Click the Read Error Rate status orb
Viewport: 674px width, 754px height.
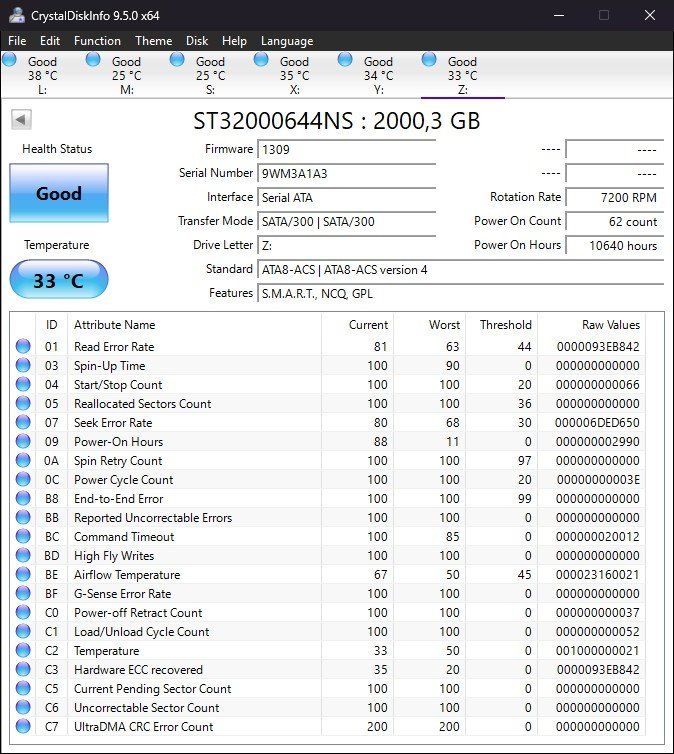pos(23,347)
